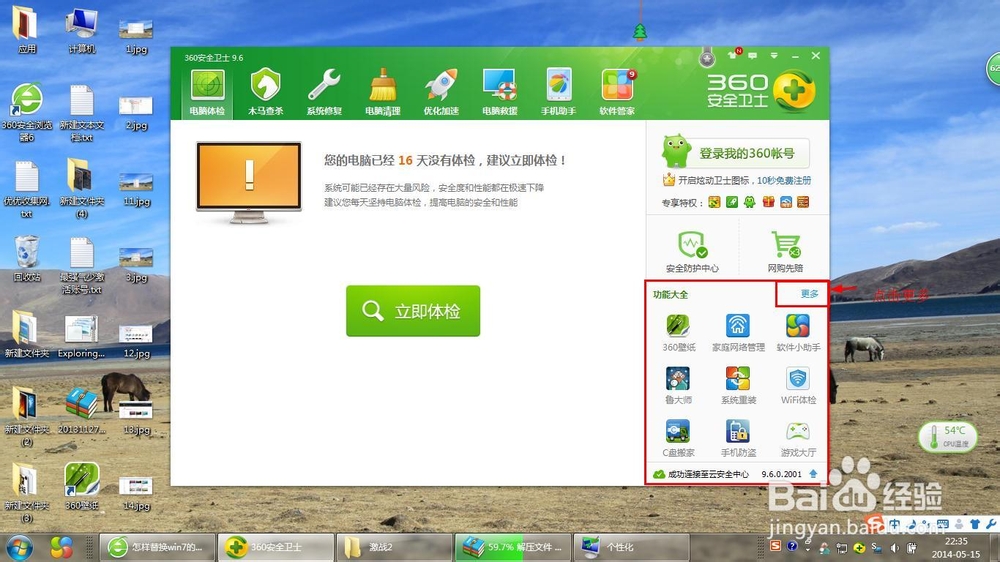Select the 360壁纸 desktop shortcut
1000x562 pixels.
tap(82, 487)
